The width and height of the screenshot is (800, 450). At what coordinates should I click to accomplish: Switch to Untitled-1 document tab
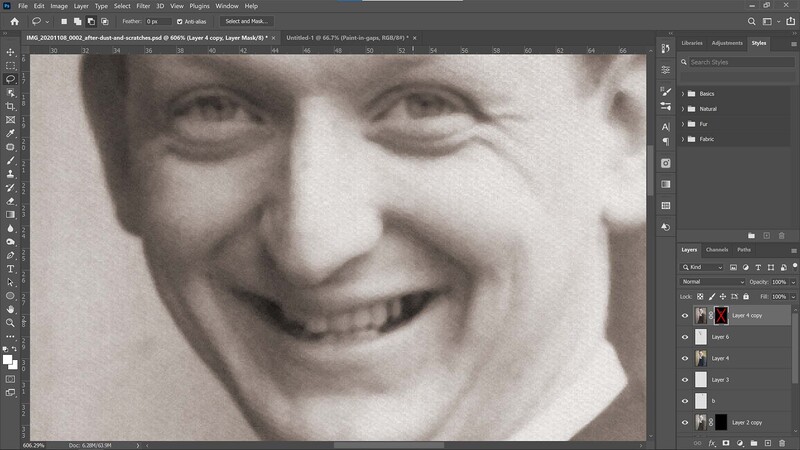[347, 38]
